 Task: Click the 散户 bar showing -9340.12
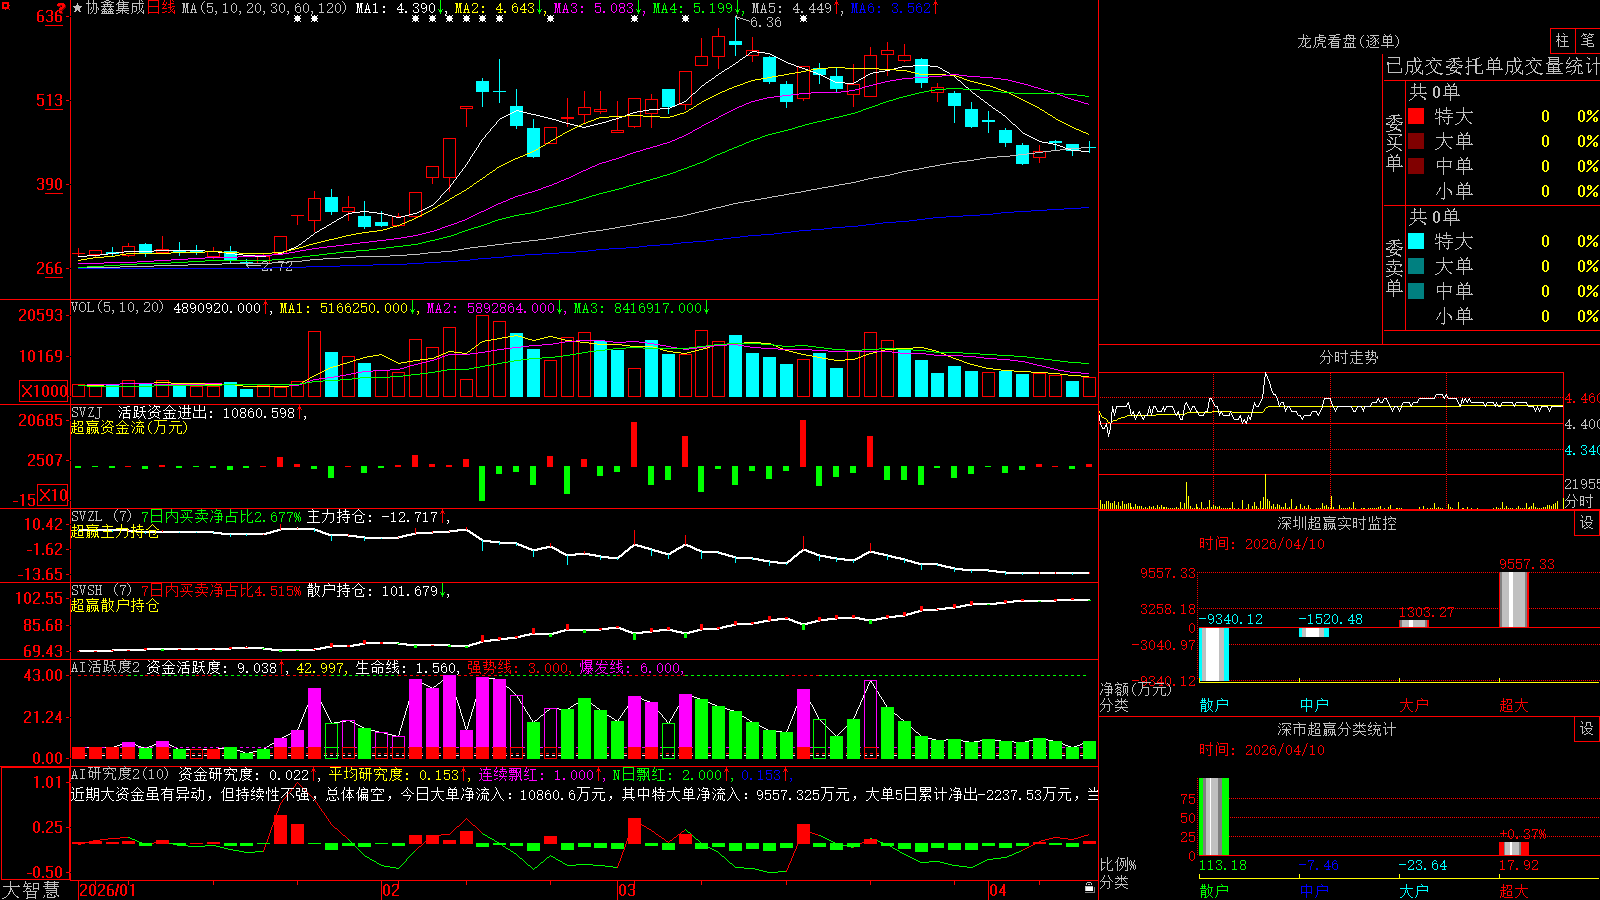(x=1214, y=654)
